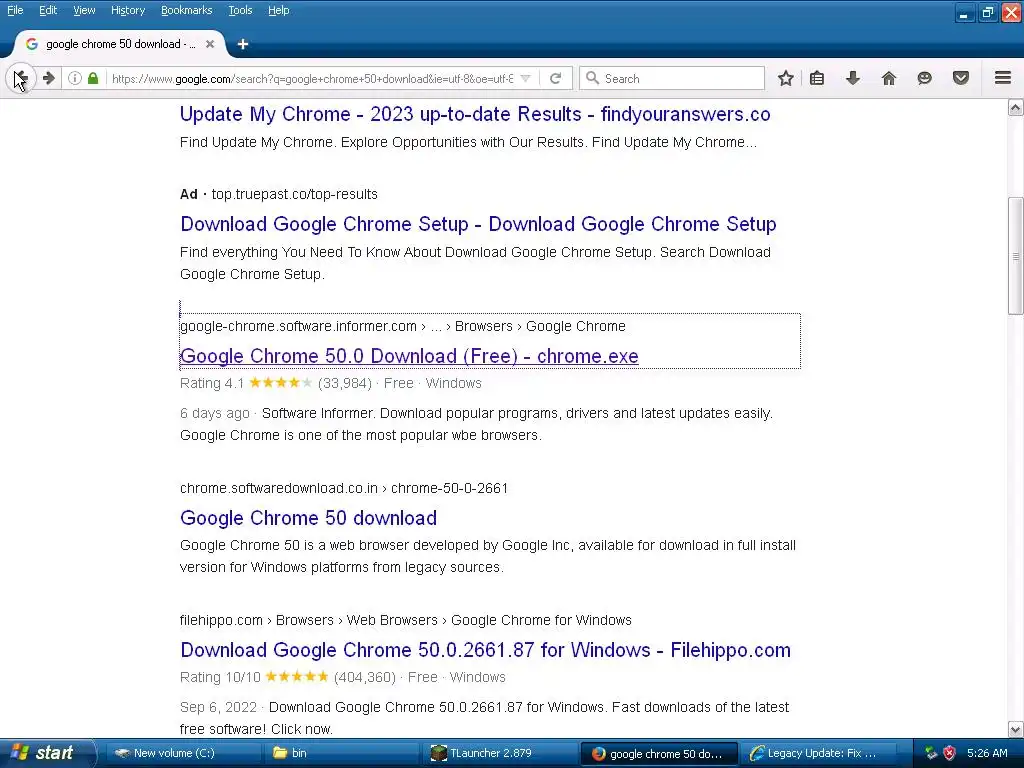Click google-chrome.software.informer.com breadcrumb text
This screenshot has width=1024, height=768.
click(x=402, y=326)
